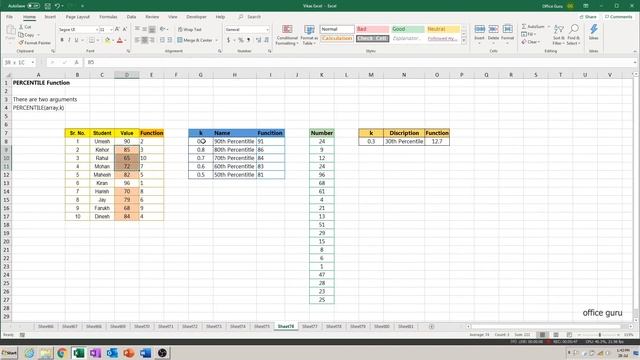Click the Cut icon in Clipboard
Image resolution: width=640 pixels, height=360 pixels.
[x=21, y=27]
